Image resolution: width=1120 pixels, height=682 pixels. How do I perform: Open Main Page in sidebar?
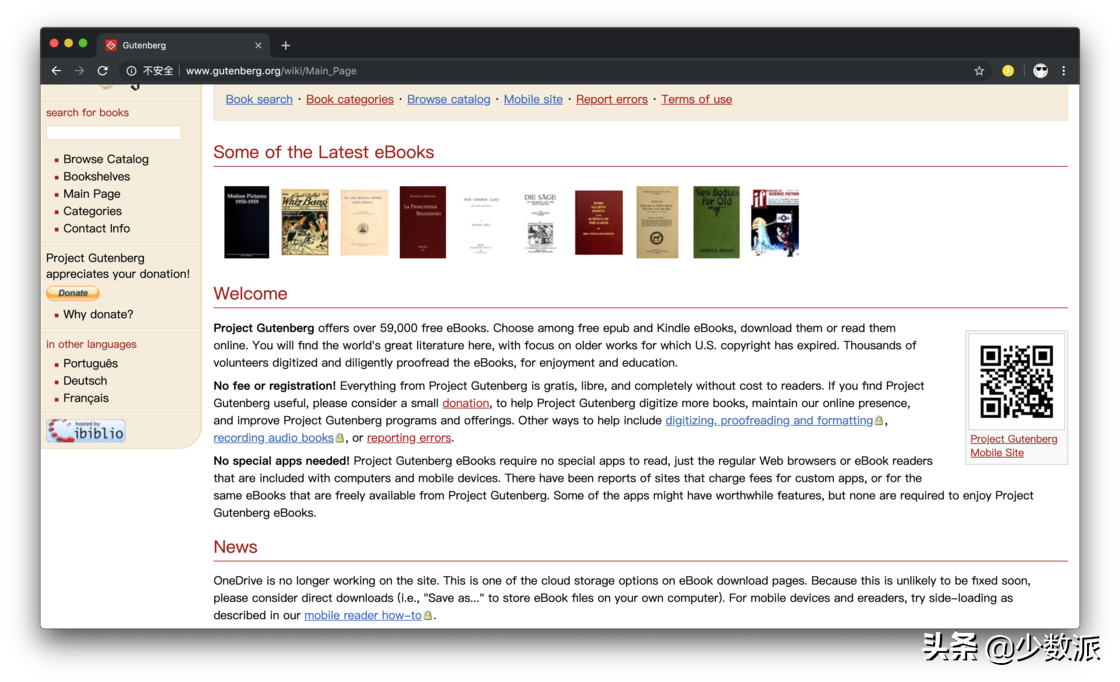91,194
